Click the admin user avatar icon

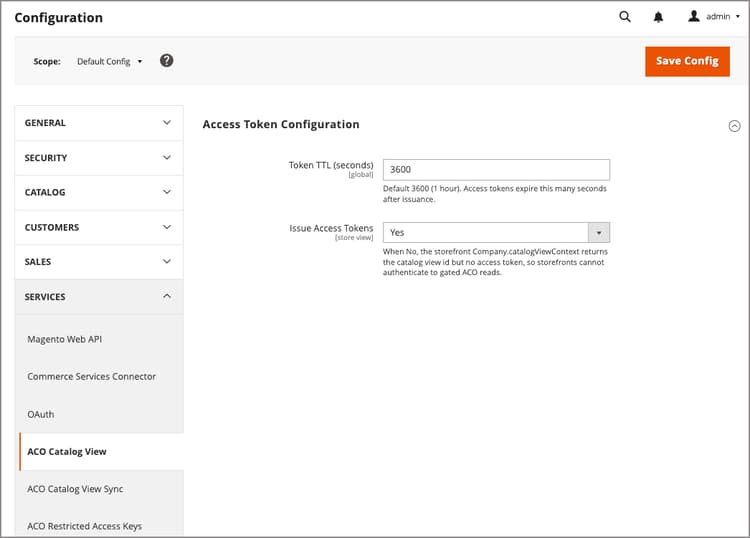pos(694,16)
